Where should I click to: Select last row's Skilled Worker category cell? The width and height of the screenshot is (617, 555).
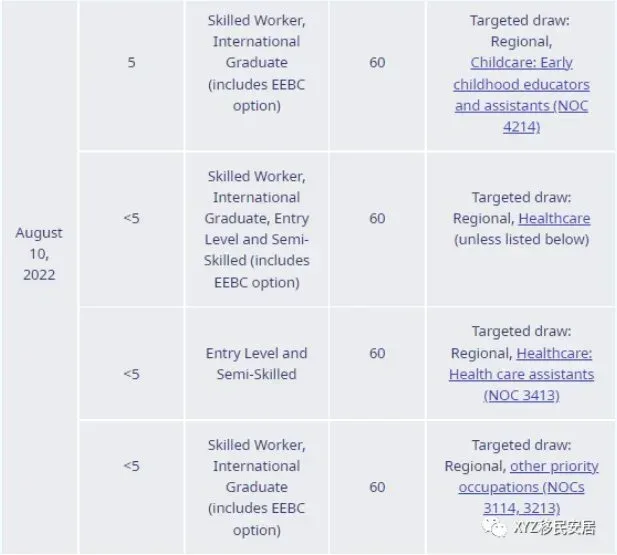257,487
